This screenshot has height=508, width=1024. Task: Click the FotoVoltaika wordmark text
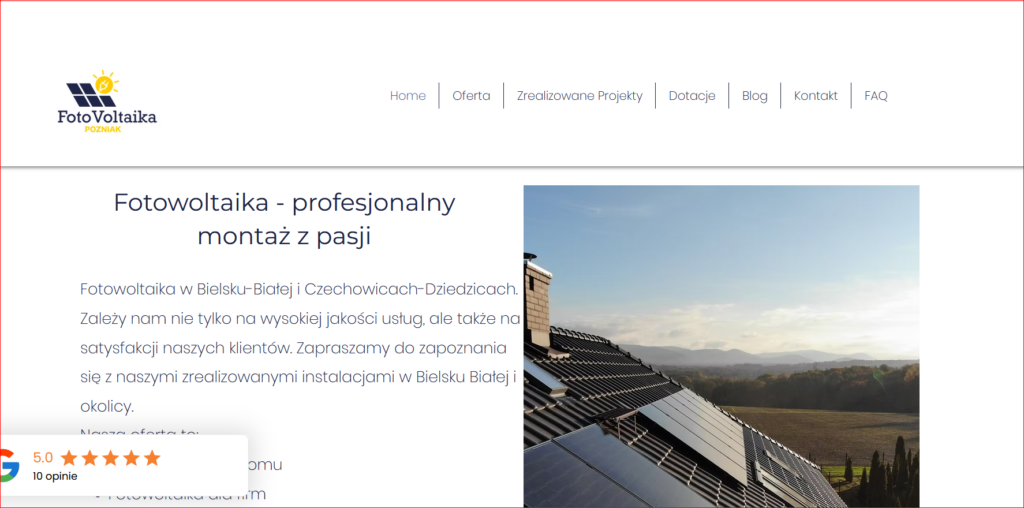(x=107, y=117)
